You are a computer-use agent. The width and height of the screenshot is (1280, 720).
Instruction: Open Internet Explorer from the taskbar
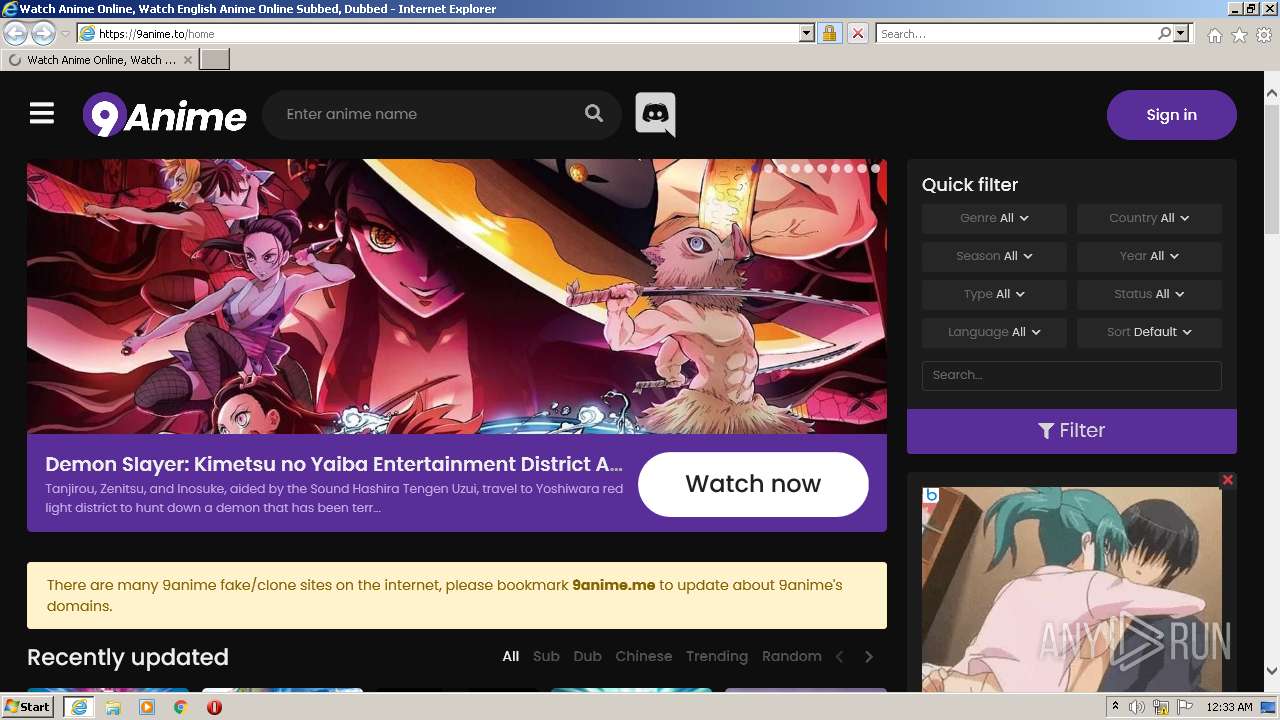tap(78, 707)
